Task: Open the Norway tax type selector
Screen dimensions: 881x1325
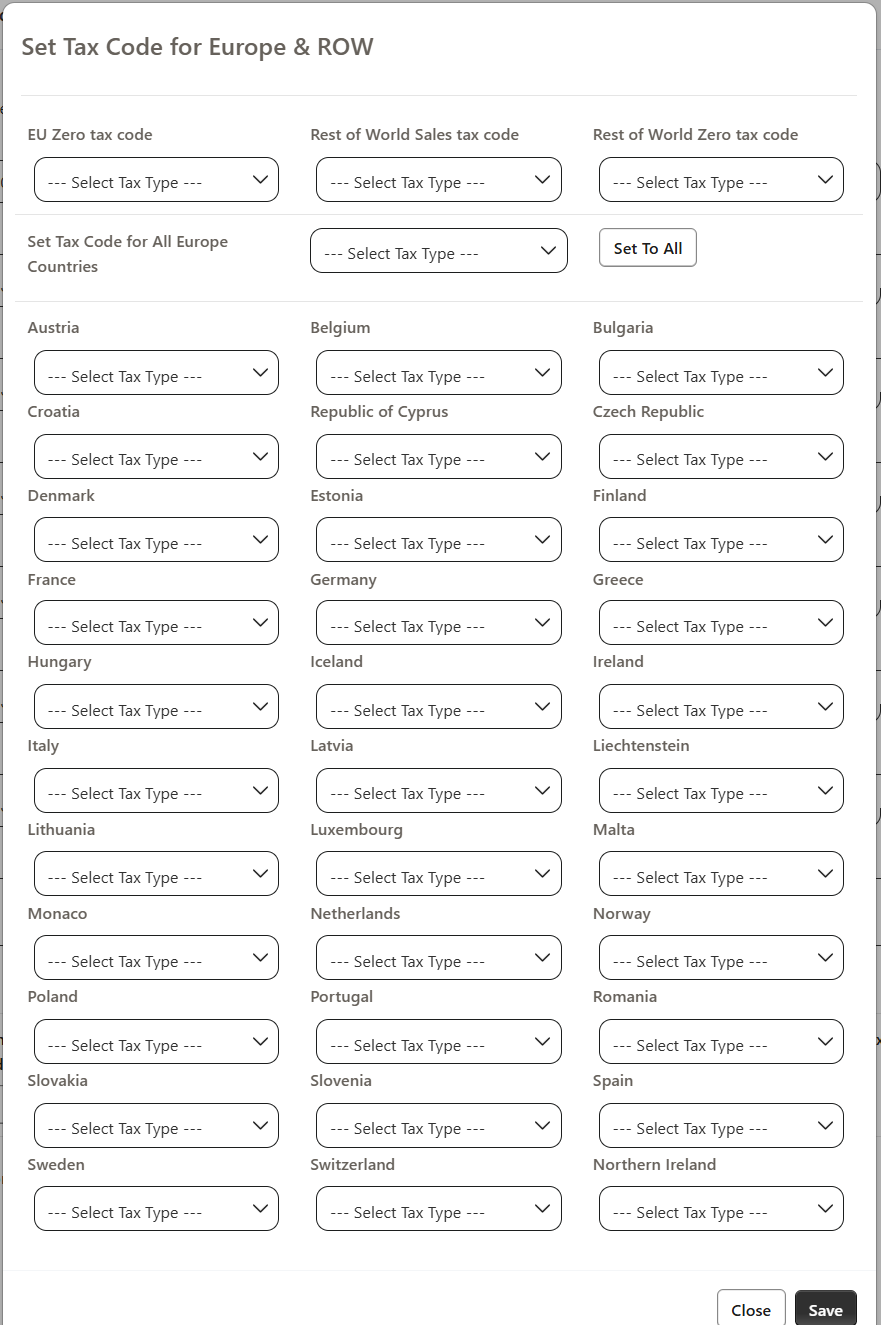Action: [721, 959]
